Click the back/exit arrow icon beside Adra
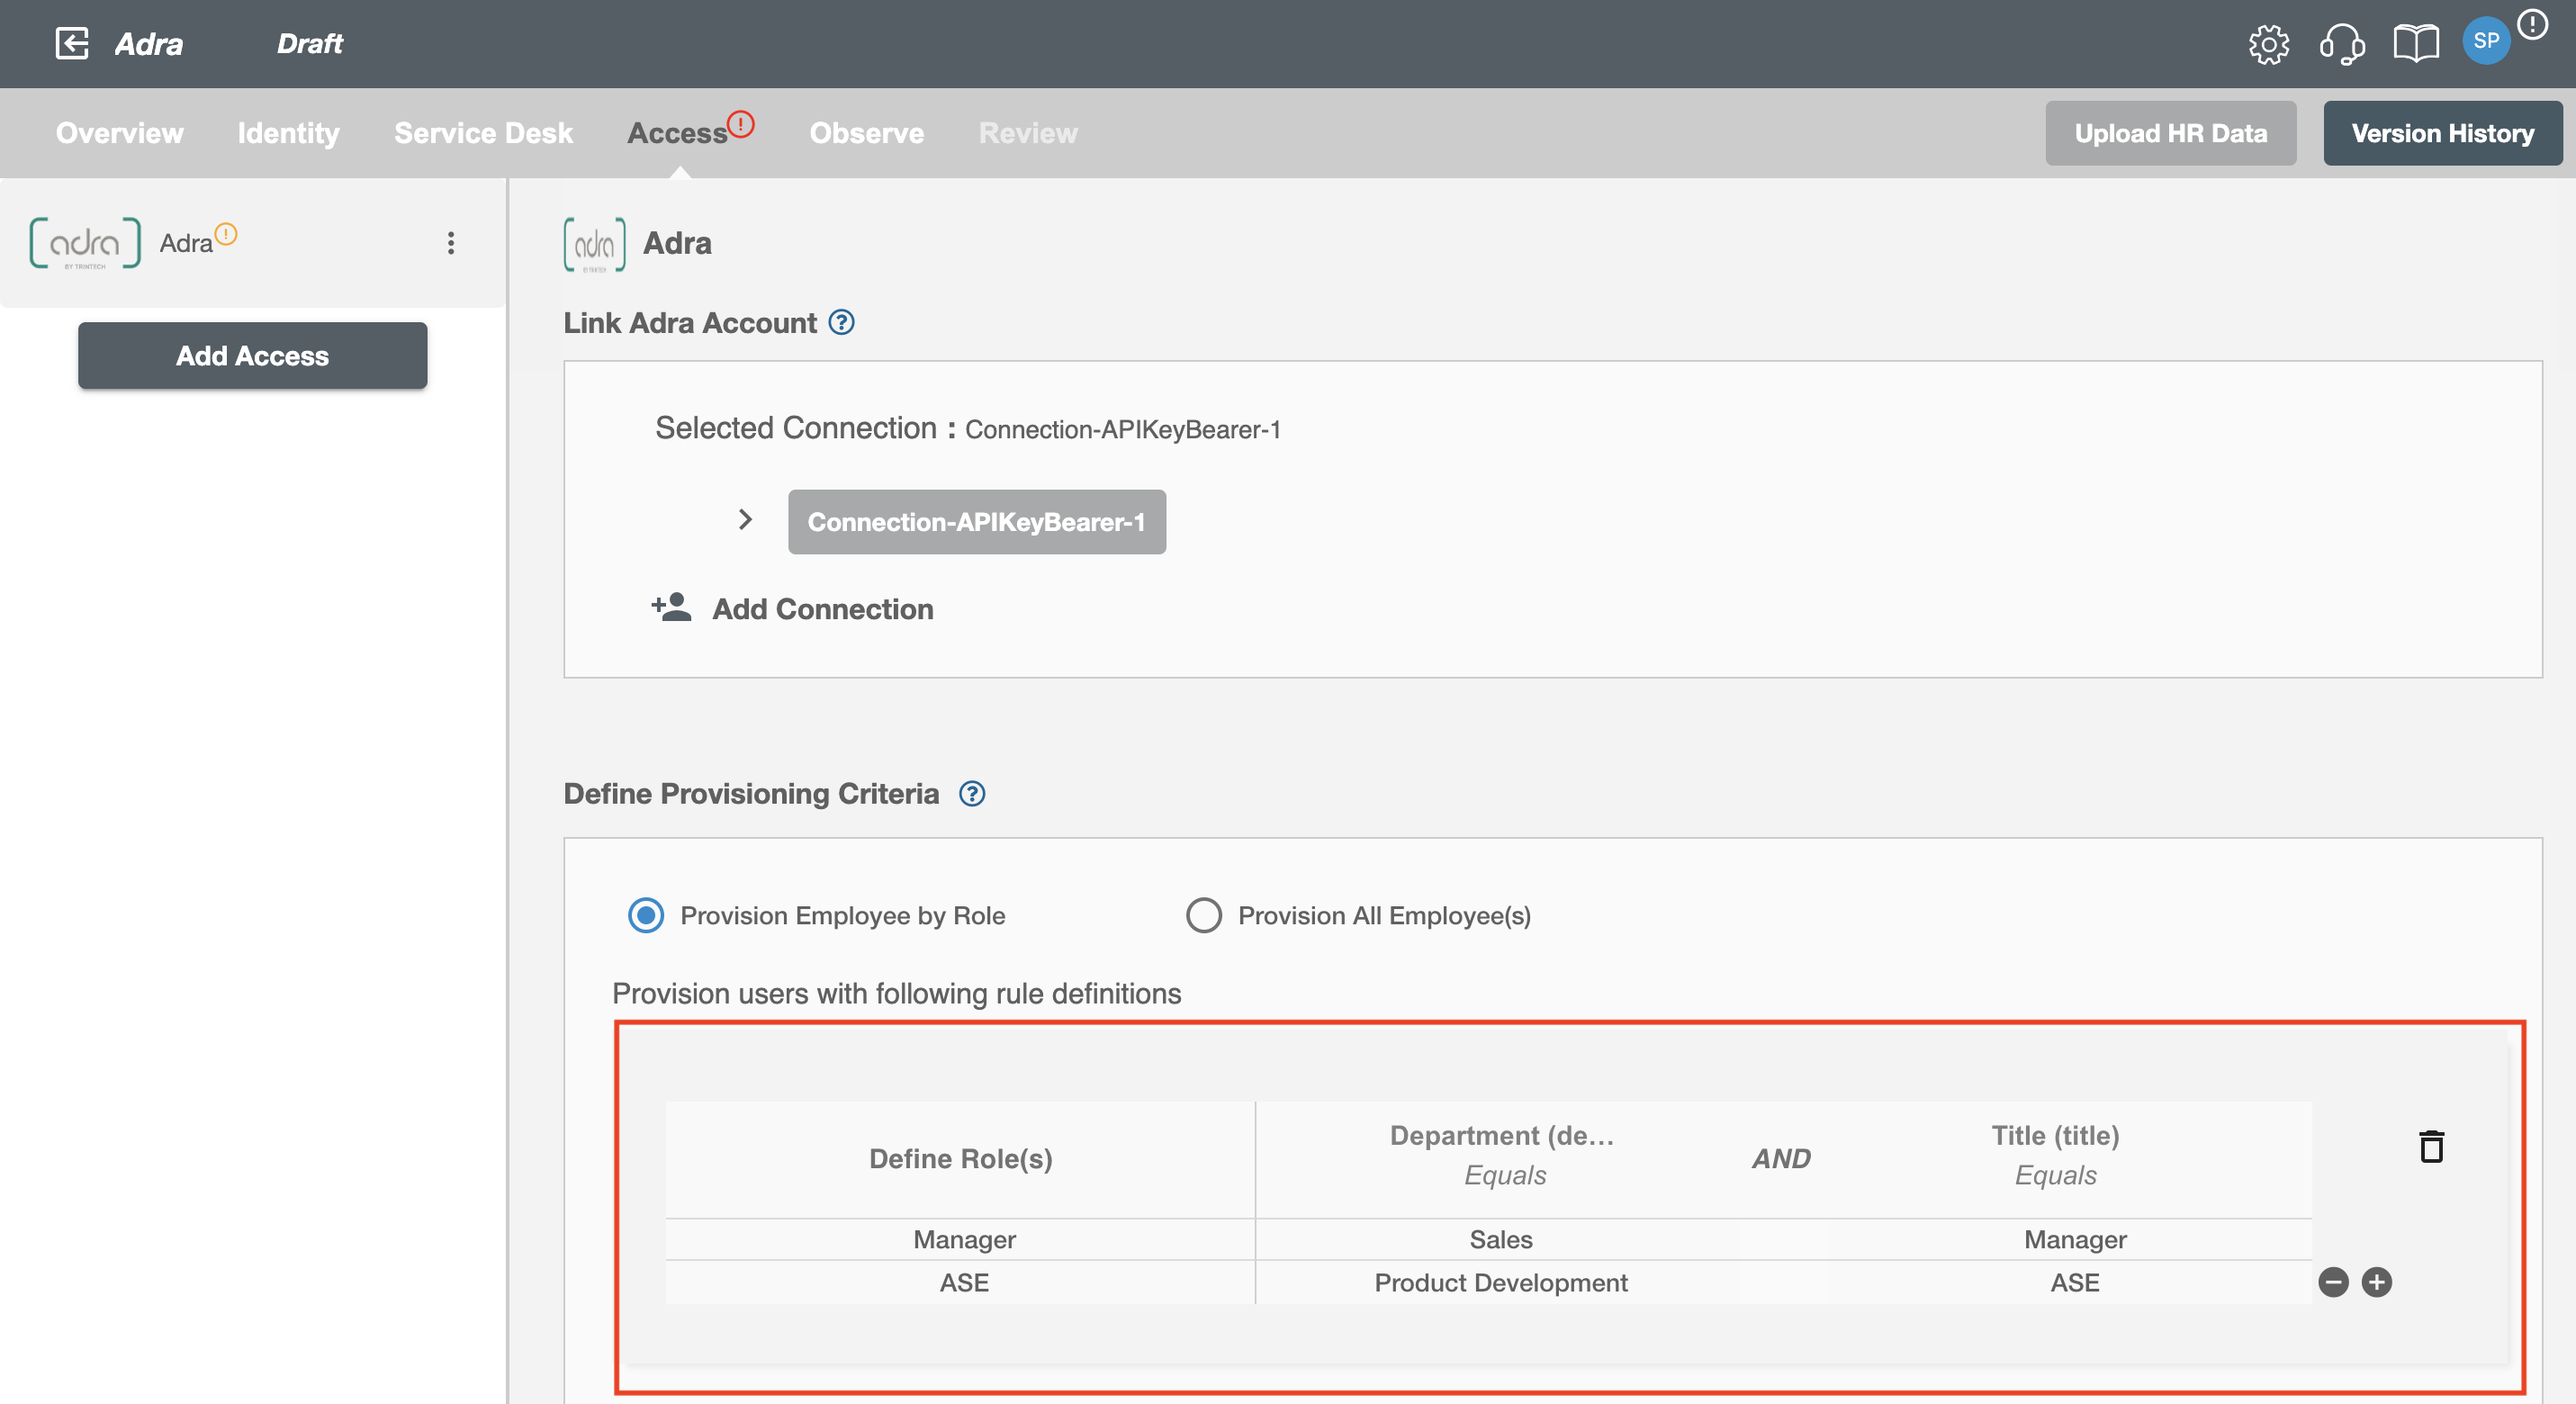The image size is (2576, 1404). [x=72, y=43]
